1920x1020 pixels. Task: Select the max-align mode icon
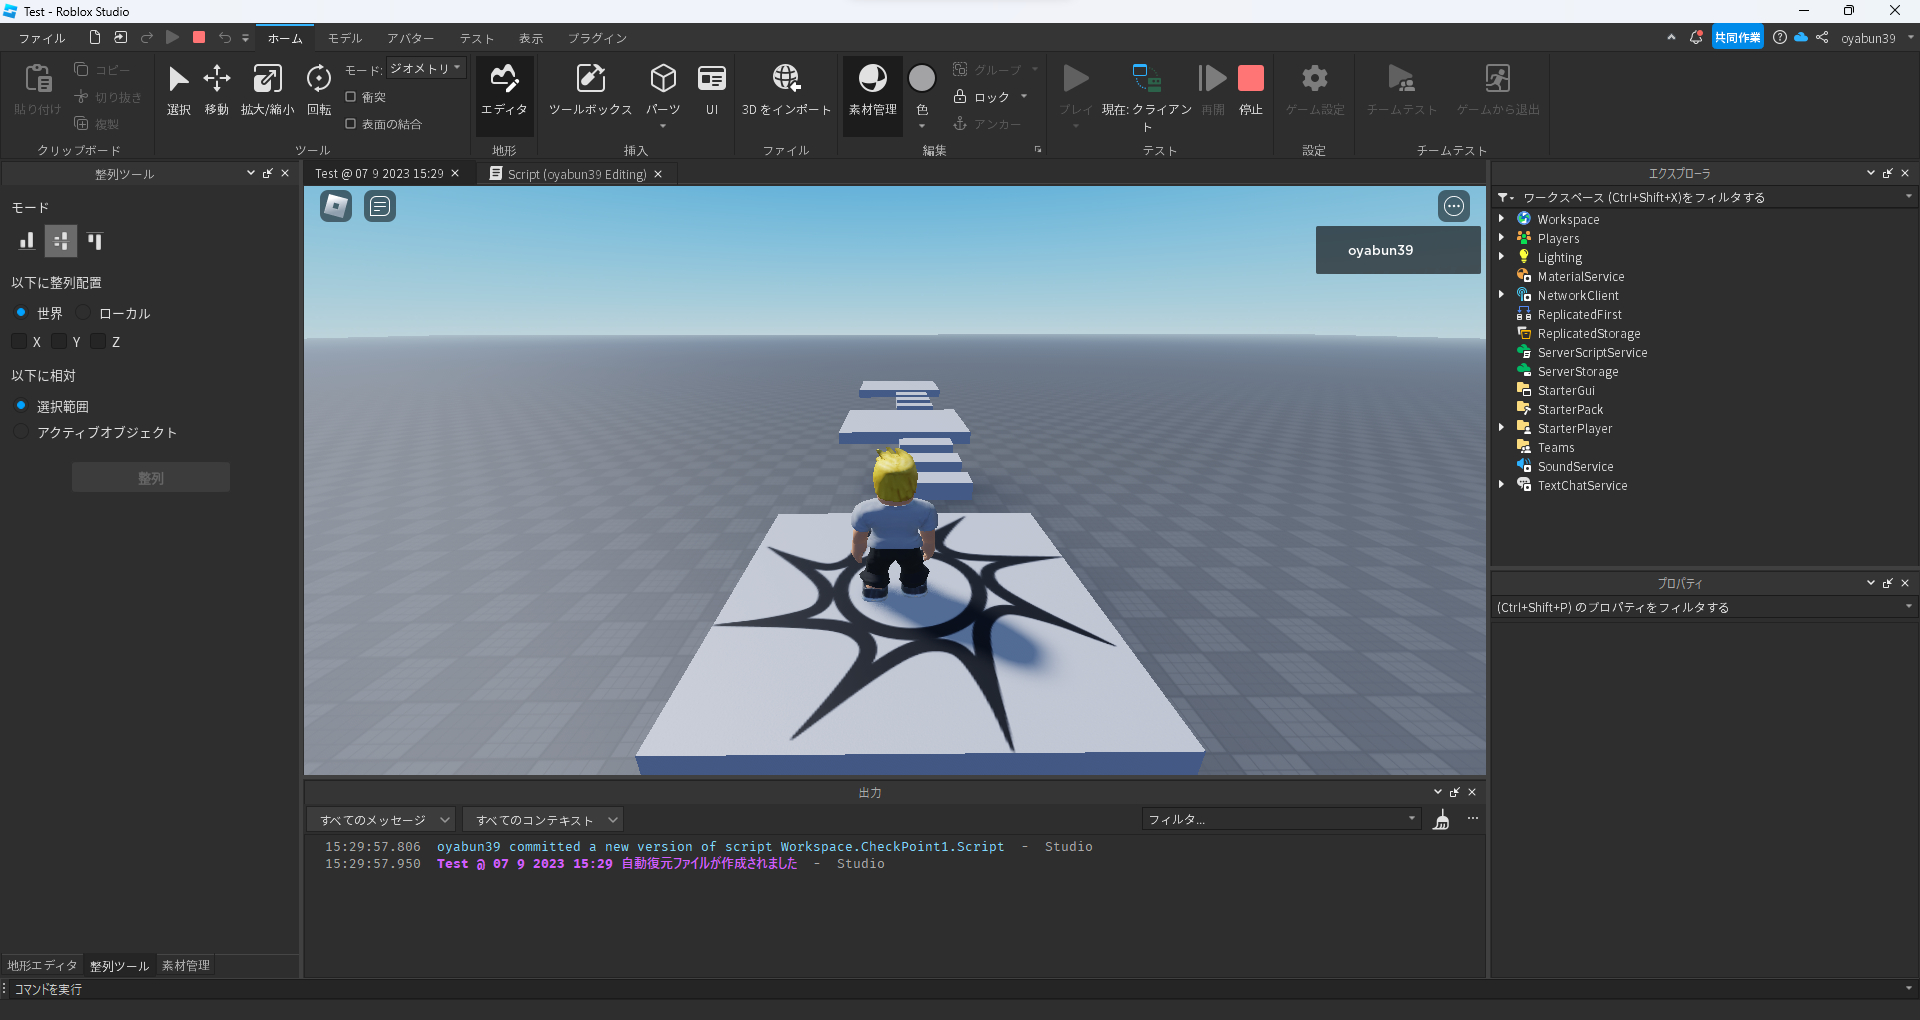pos(95,241)
